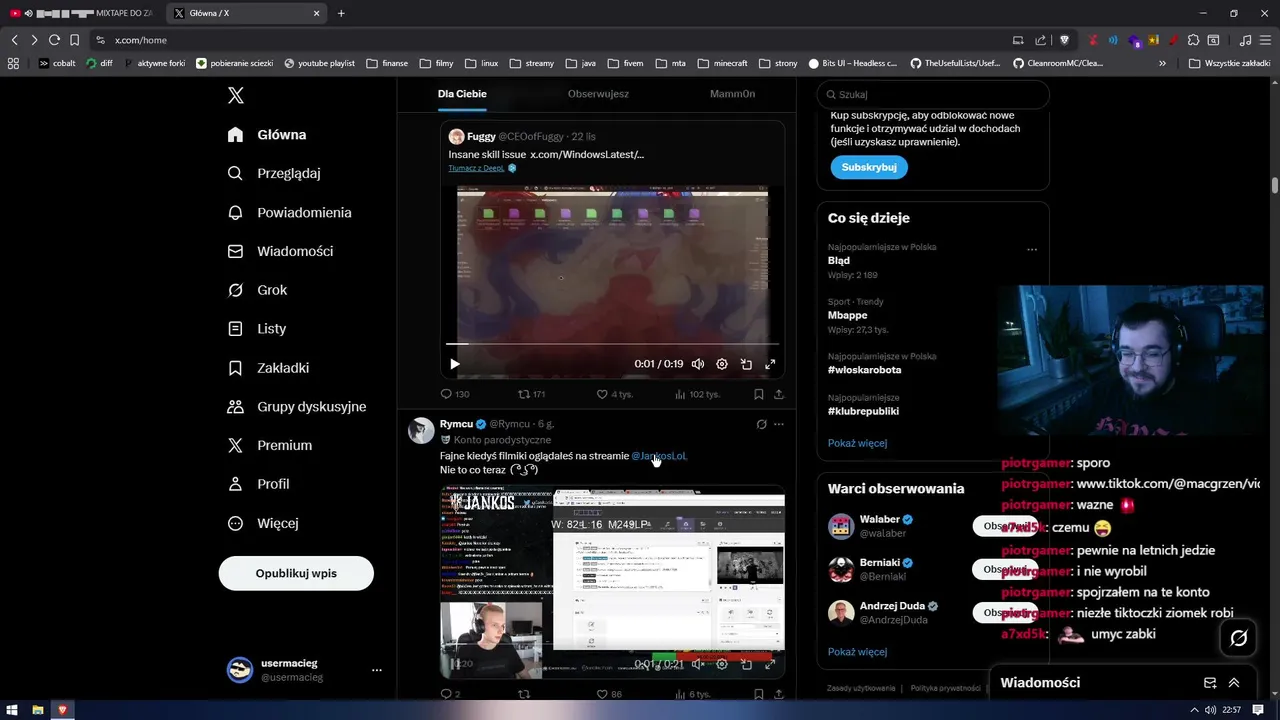Repost the Fuggy post (171)

531,394
